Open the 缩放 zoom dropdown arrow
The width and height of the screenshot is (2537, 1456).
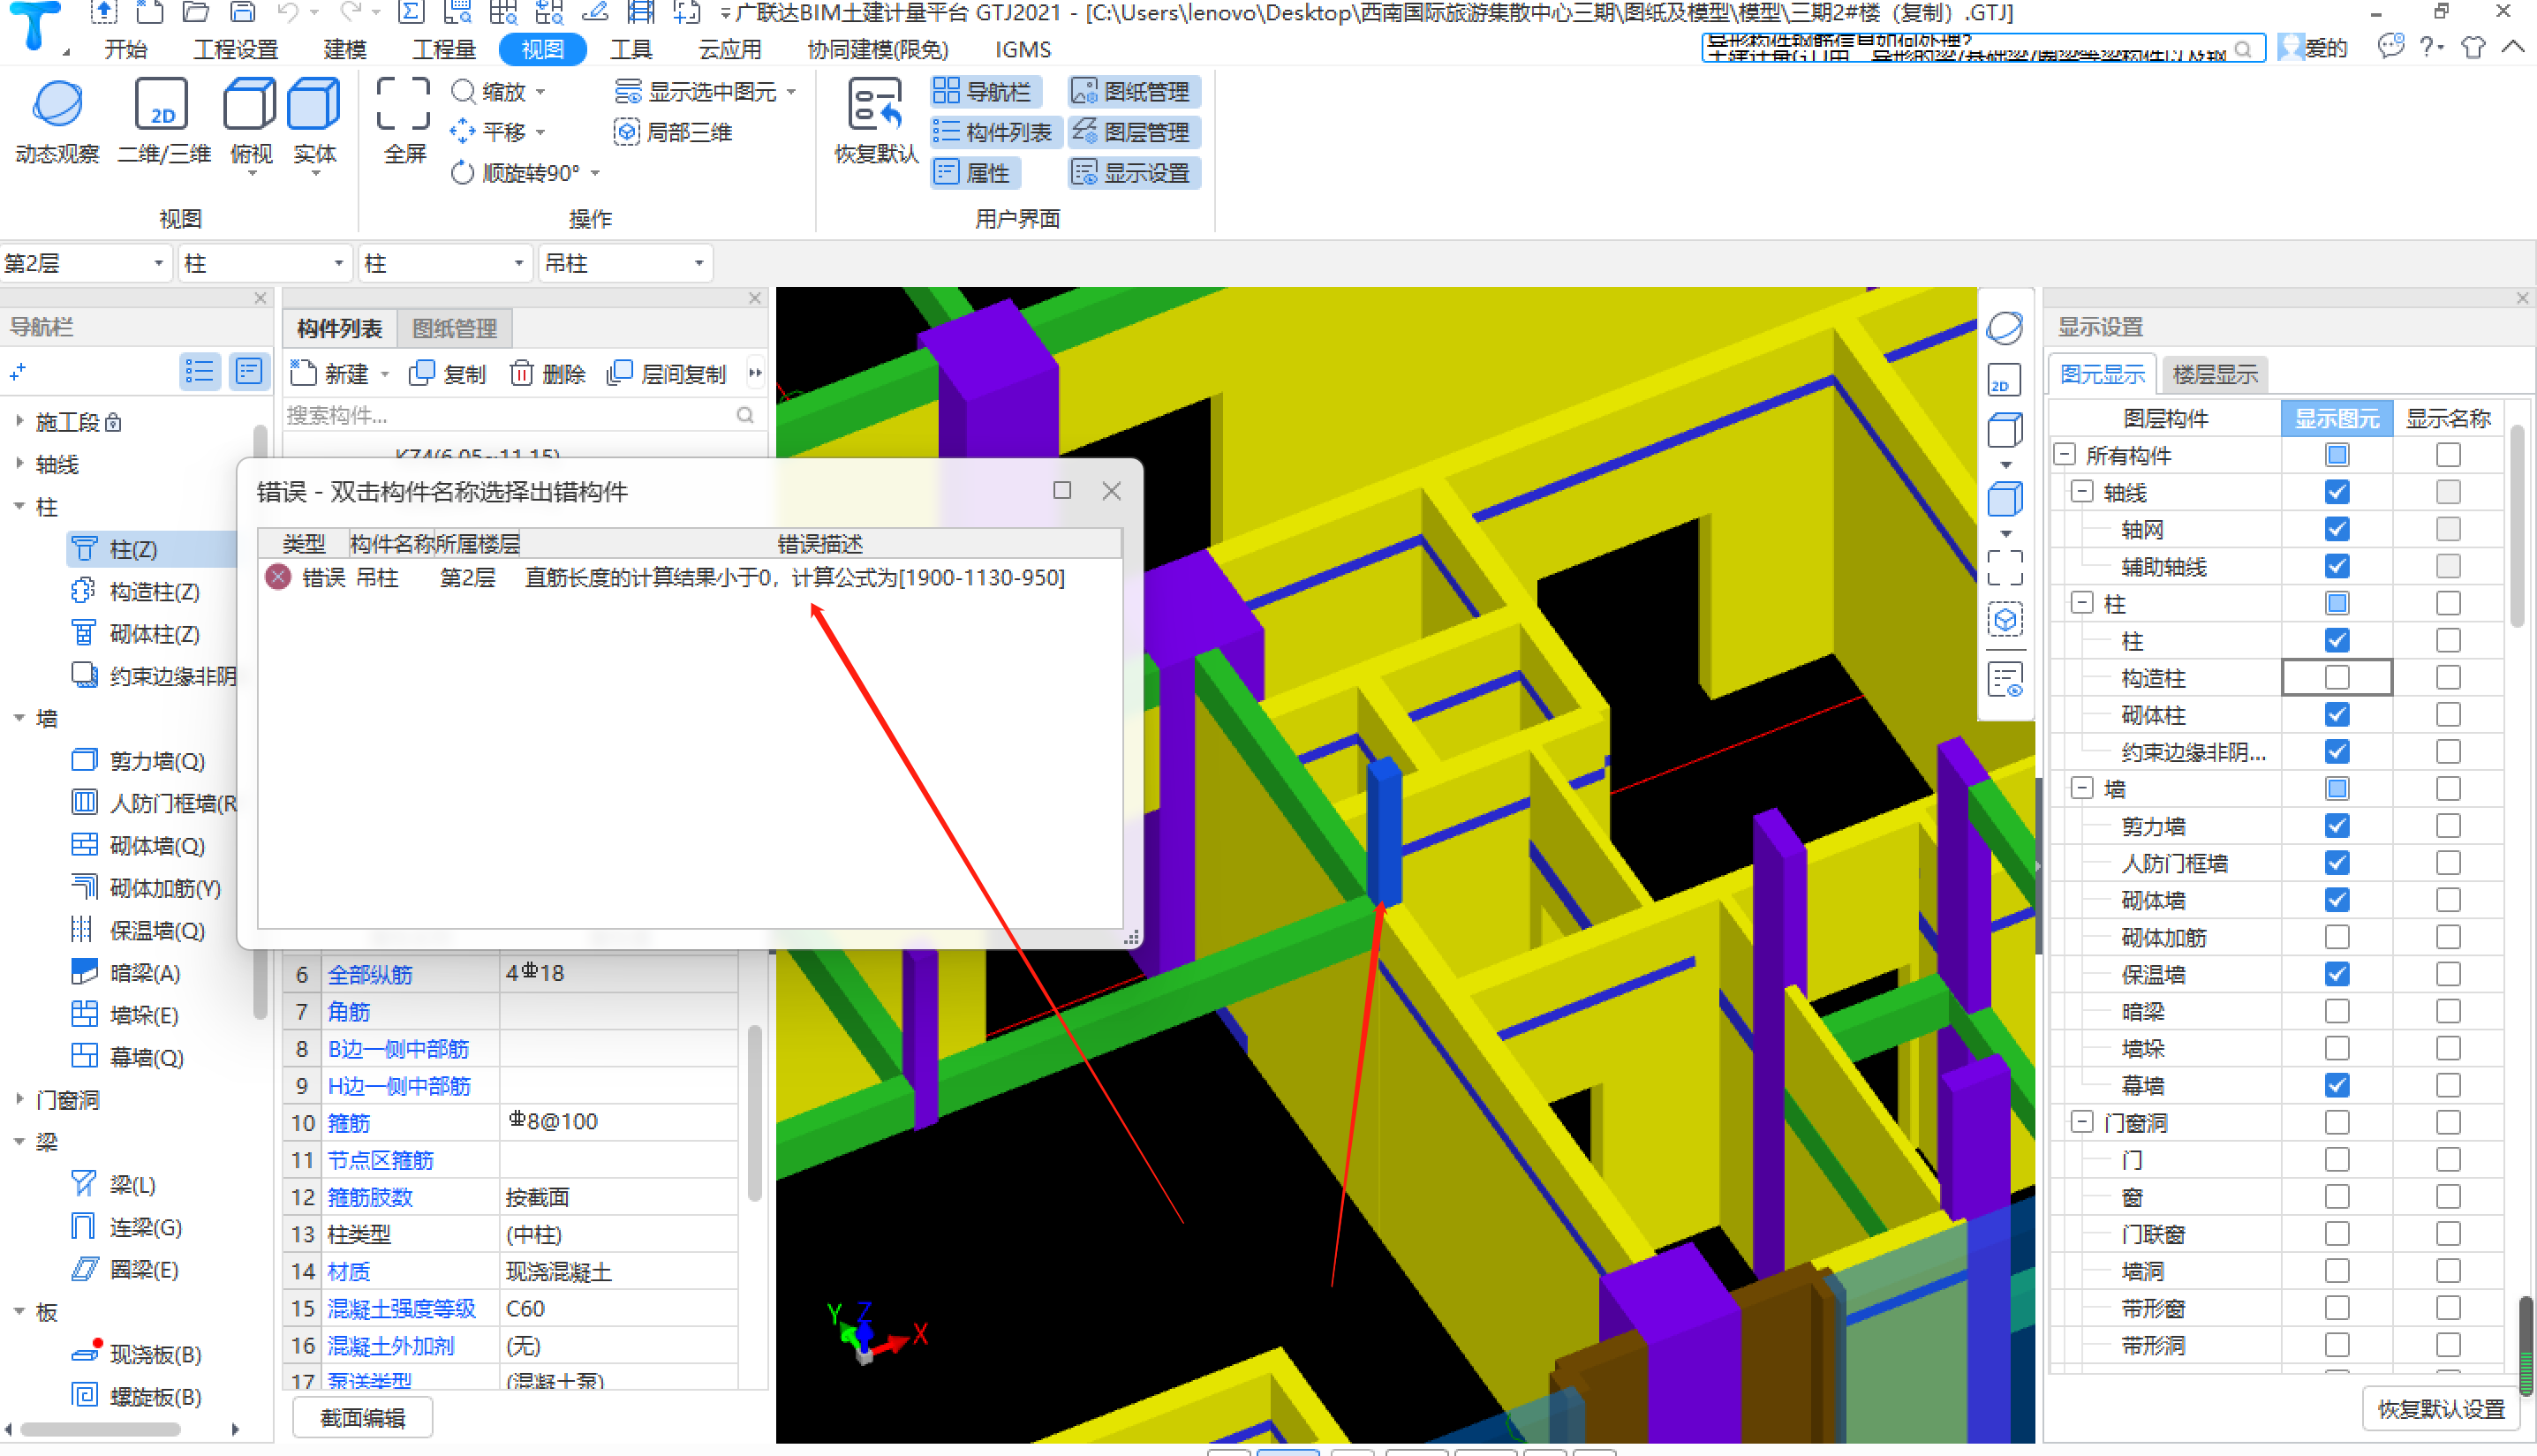(541, 92)
